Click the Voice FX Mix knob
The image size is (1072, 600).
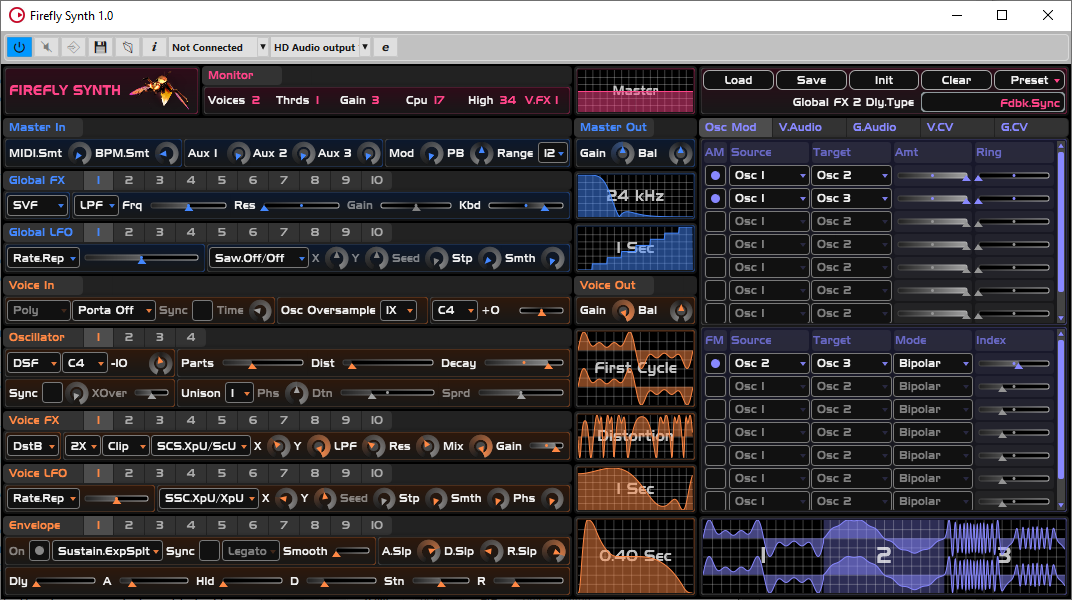click(x=481, y=446)
